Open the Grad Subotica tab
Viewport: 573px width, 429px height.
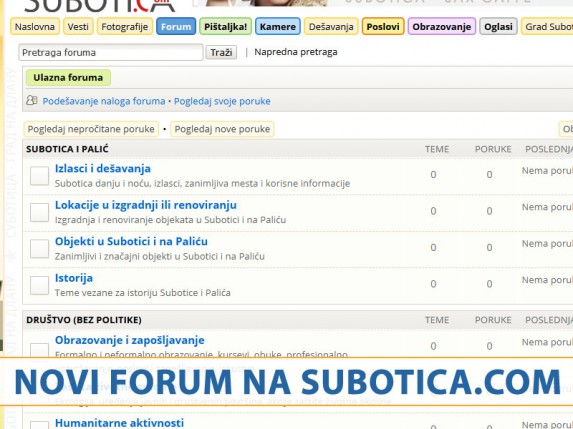tap(547, 27)
